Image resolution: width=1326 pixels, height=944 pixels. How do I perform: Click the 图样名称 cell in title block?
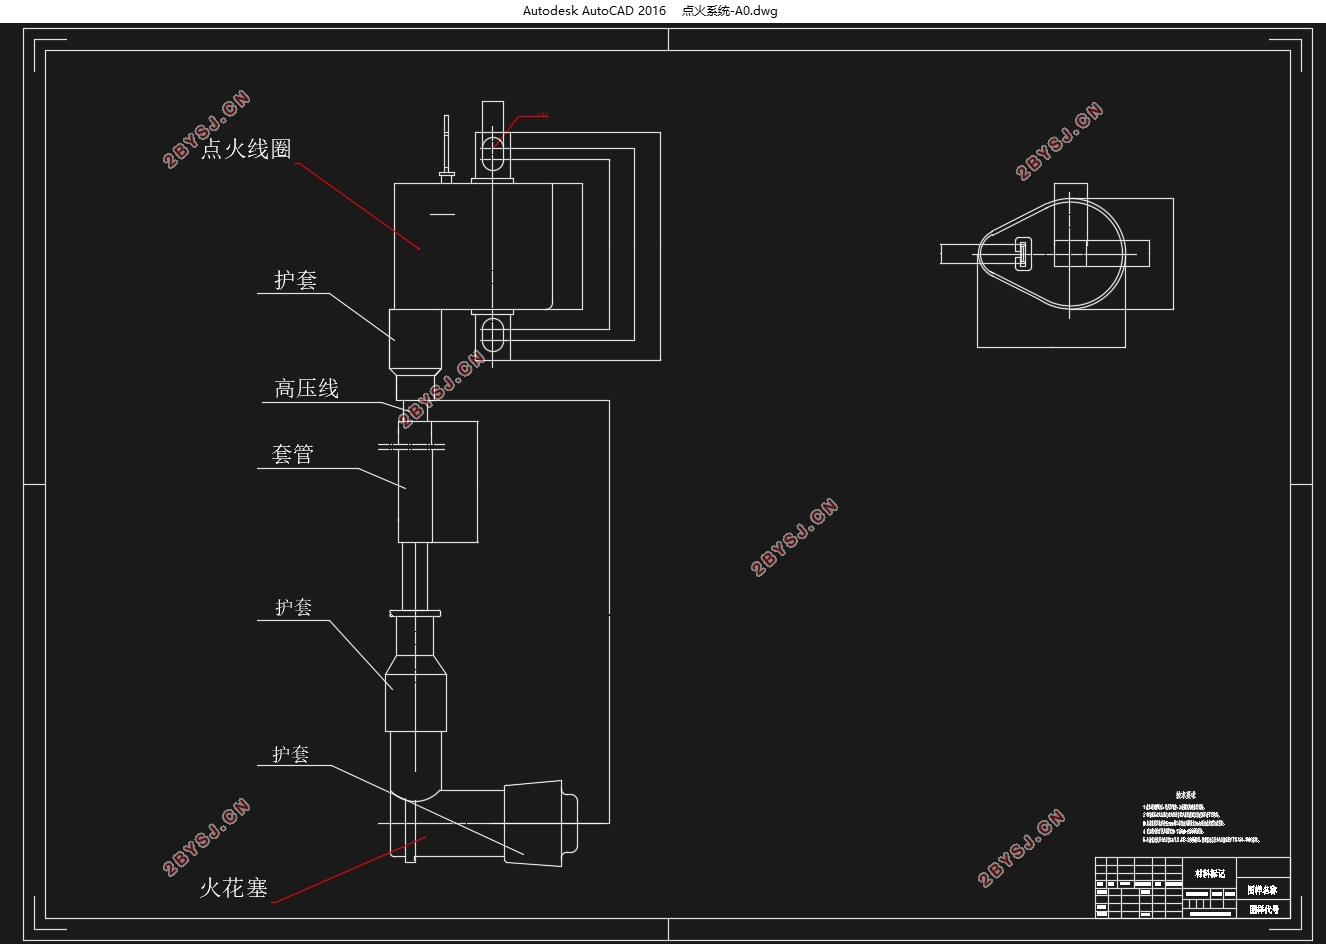point(1263,889)
